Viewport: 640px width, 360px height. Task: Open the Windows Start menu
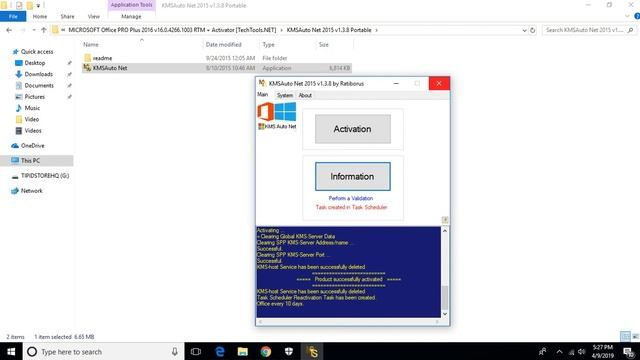pyautogui.click(x=11, y=351)
